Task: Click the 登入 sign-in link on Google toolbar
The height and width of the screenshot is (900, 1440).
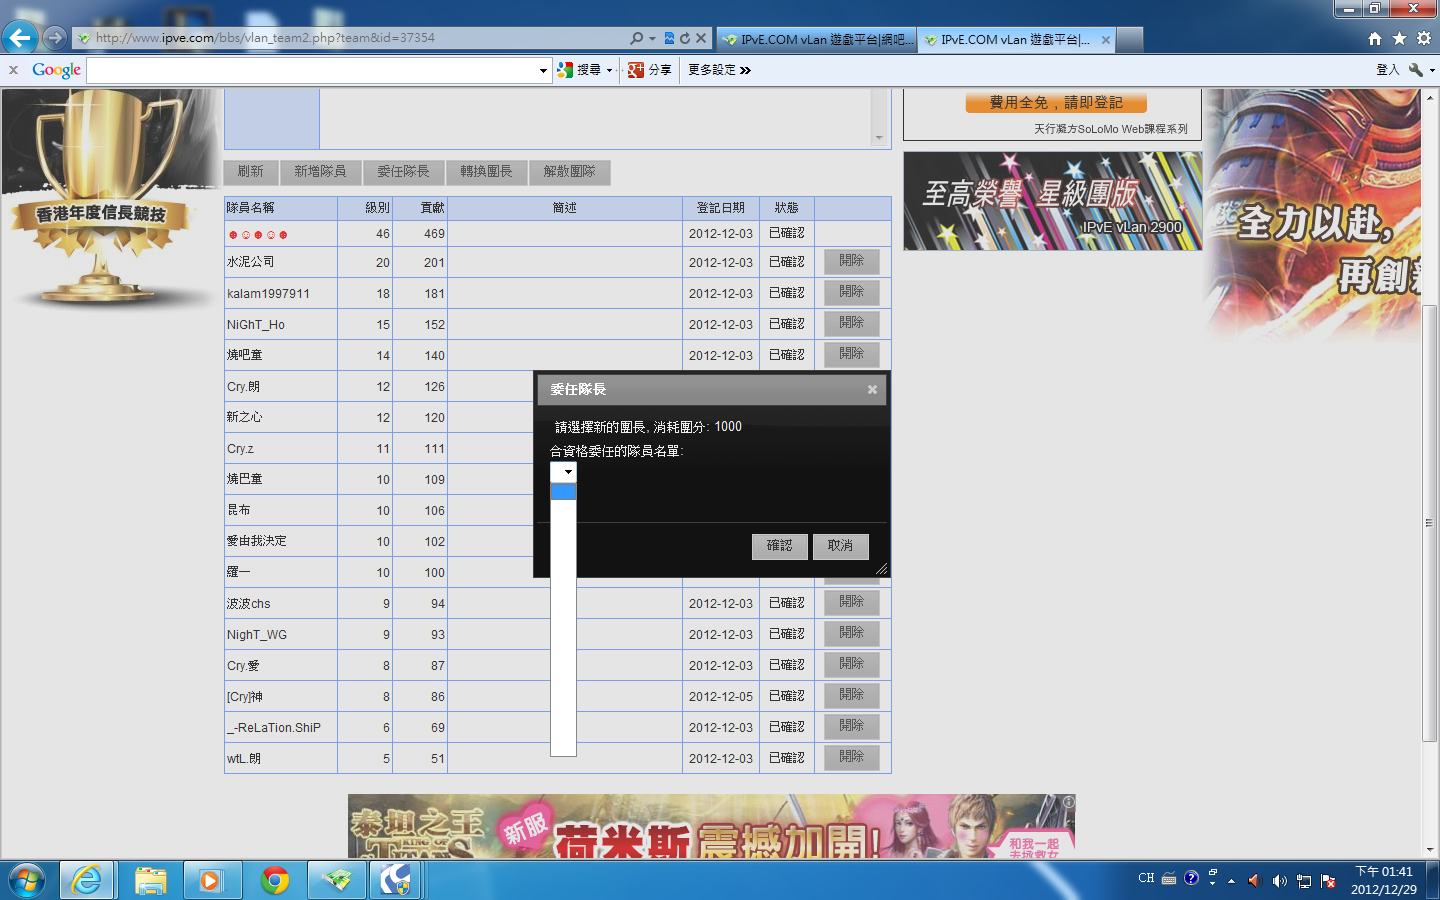Action: tap(1387, 70)
